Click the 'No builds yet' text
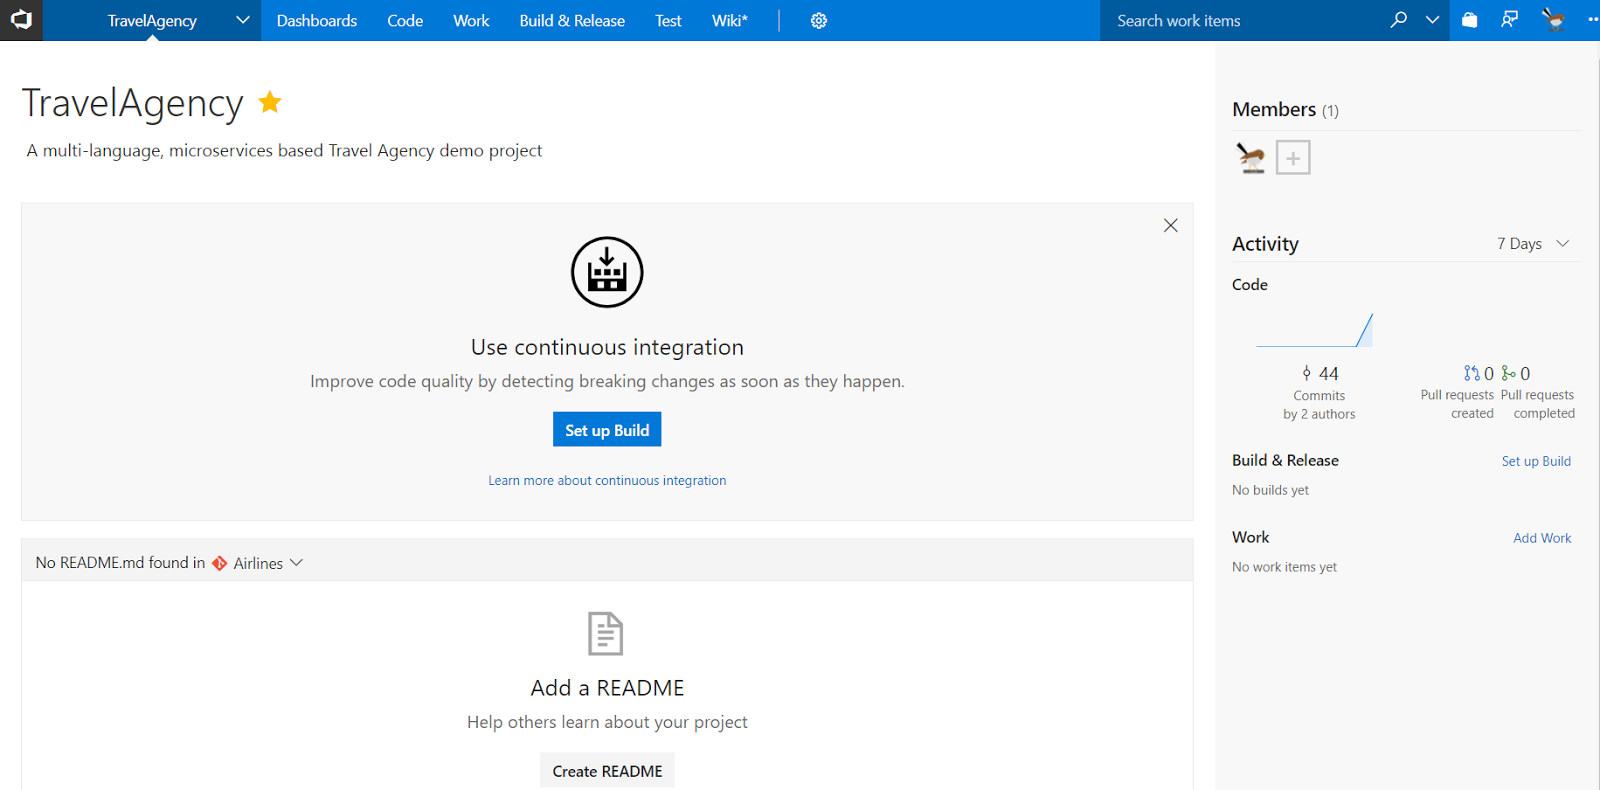The width and height of the screenshot is (1600, 790). click(1270, 490)
